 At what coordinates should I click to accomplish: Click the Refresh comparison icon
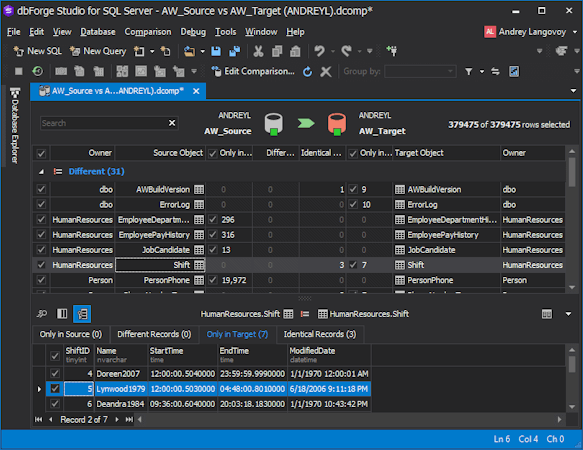point(307,71)
